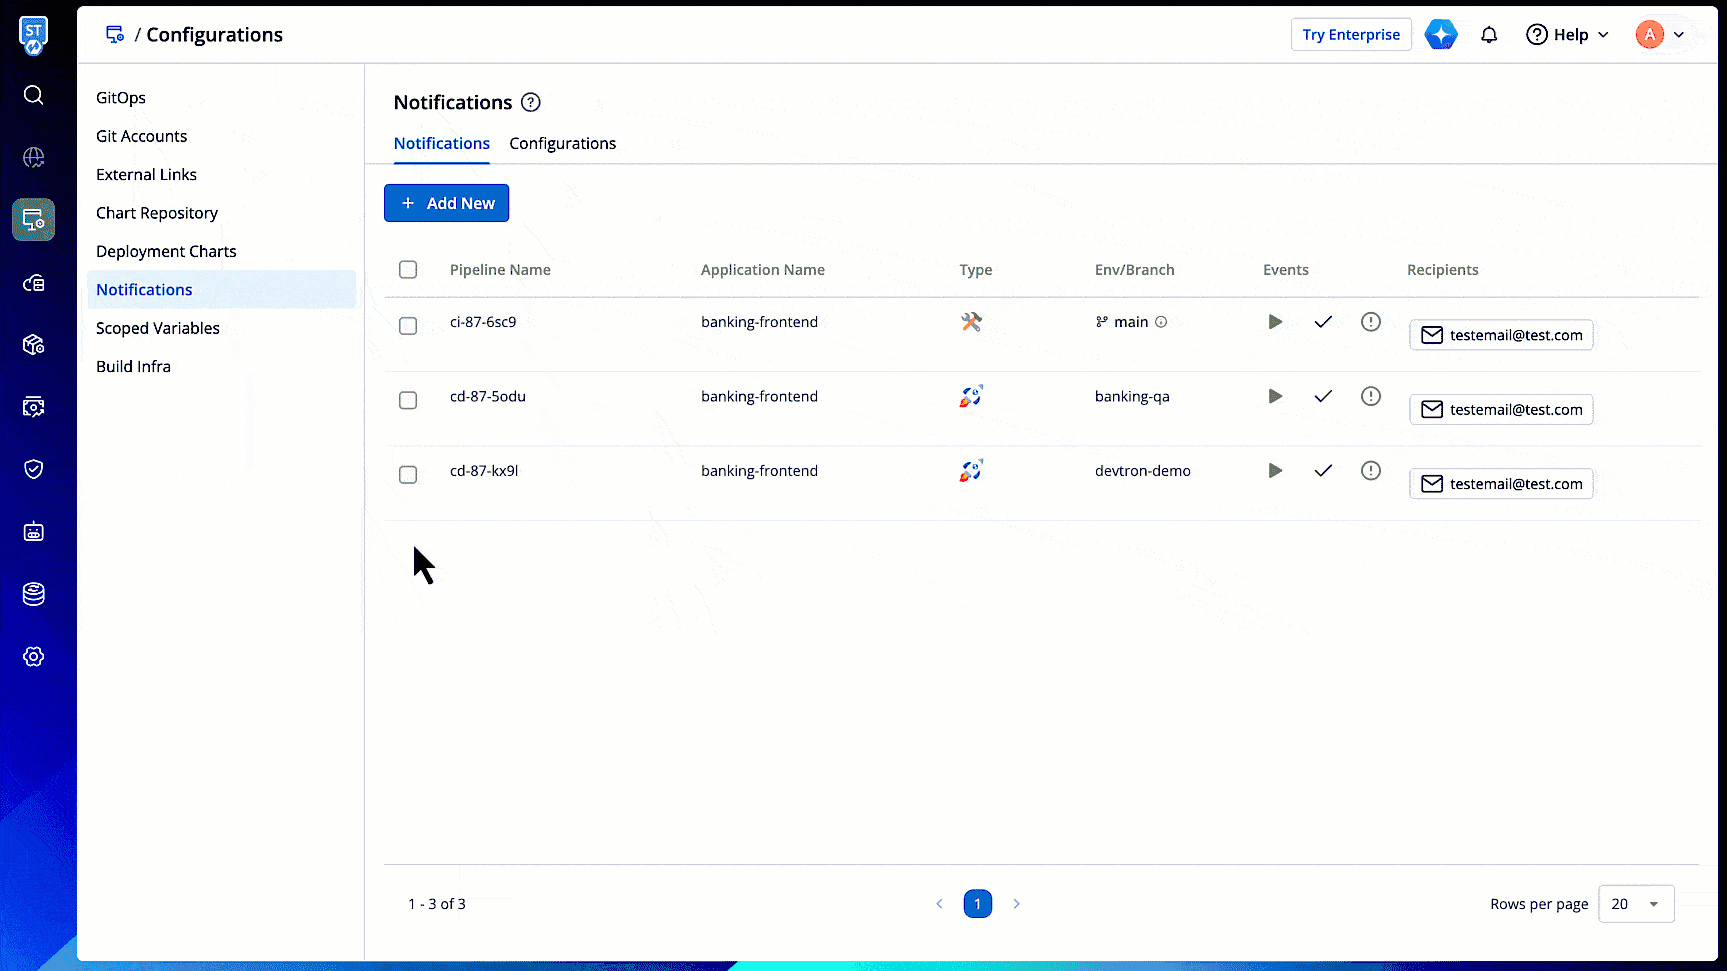
Task: Click the Try Enterprise button
Action: [x=1351, y=35]
